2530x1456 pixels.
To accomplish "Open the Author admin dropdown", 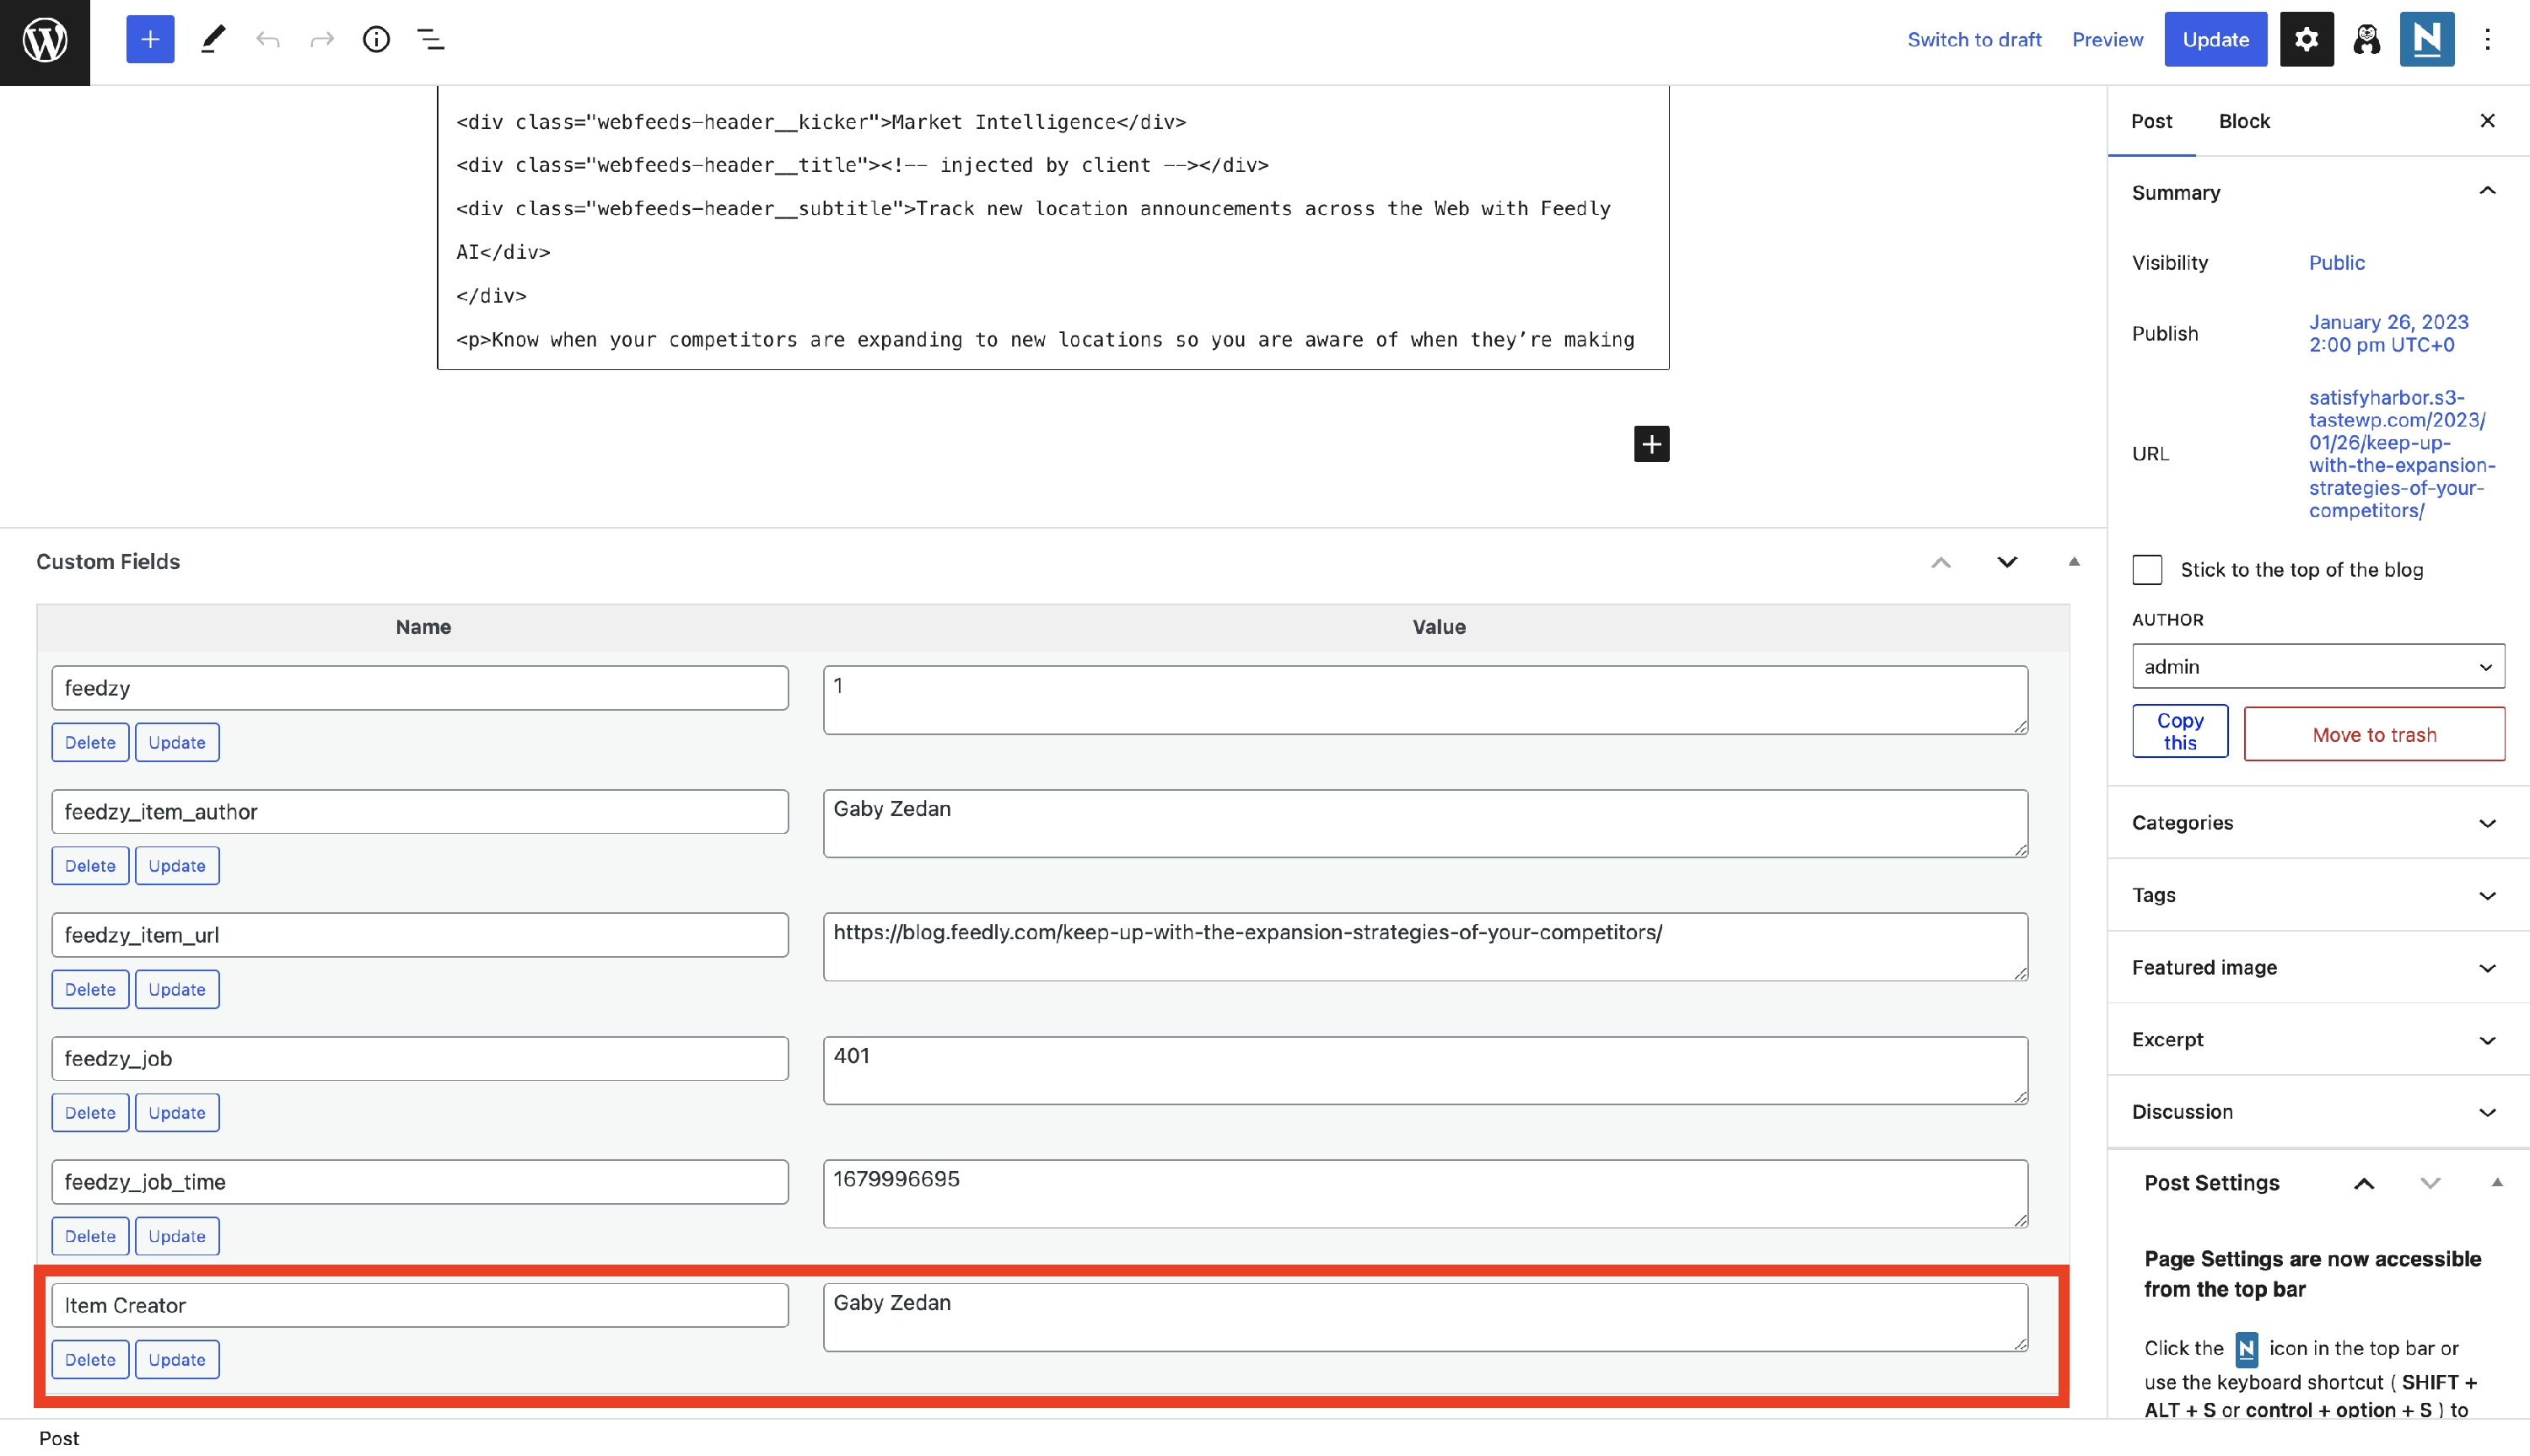I will click(x=2317, y=666).
